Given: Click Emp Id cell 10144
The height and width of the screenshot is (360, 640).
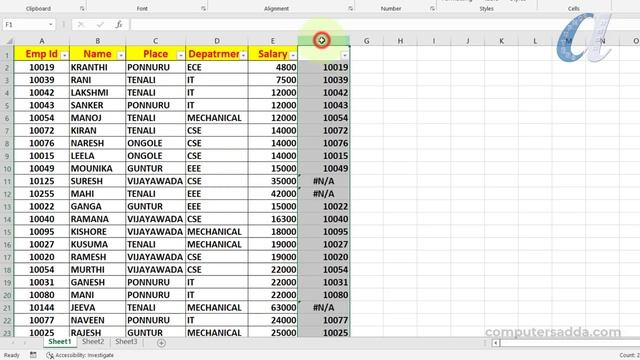Looking at the screenshot, I should point(42,308).
